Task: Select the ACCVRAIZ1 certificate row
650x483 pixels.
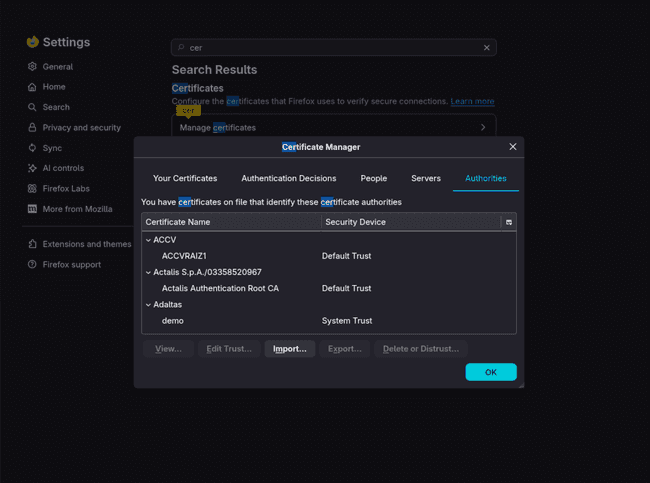Action: [x=329, y=256]
